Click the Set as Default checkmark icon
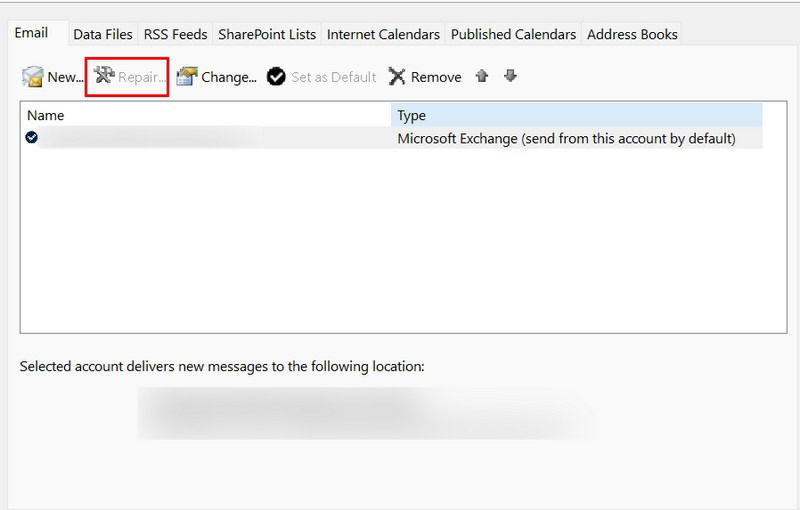Viewport: 800px width, 510px height. coord(276,76)
